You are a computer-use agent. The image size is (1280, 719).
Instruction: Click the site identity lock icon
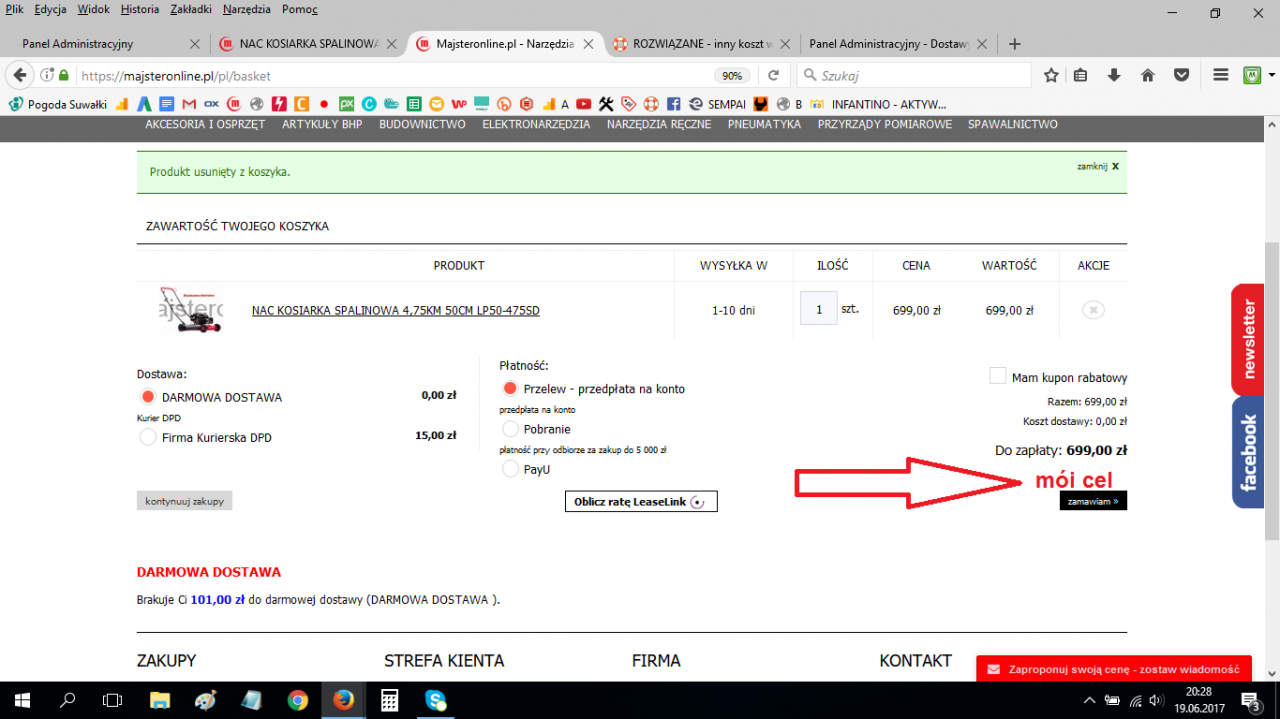point(64,76)
